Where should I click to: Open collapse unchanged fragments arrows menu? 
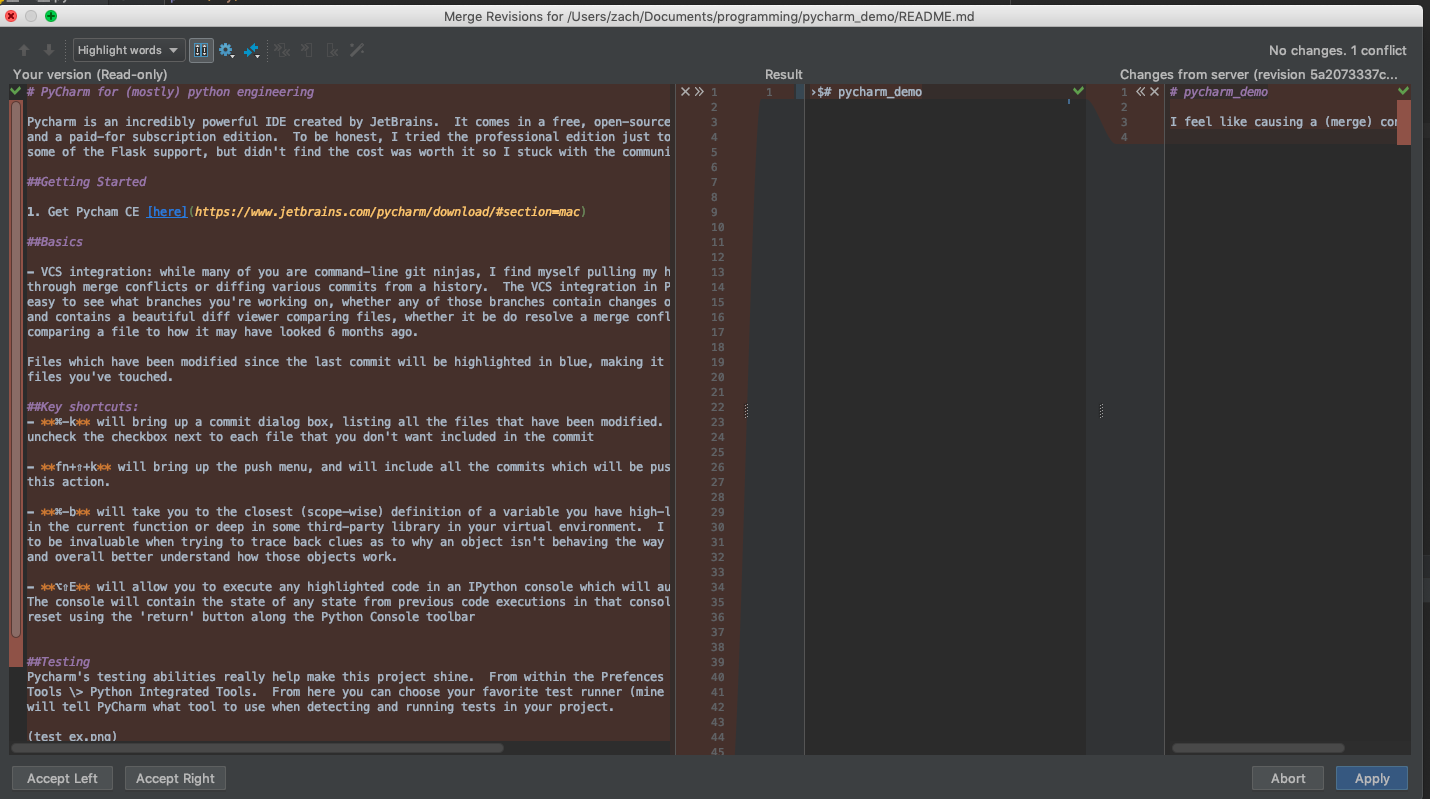coord(252,50)
